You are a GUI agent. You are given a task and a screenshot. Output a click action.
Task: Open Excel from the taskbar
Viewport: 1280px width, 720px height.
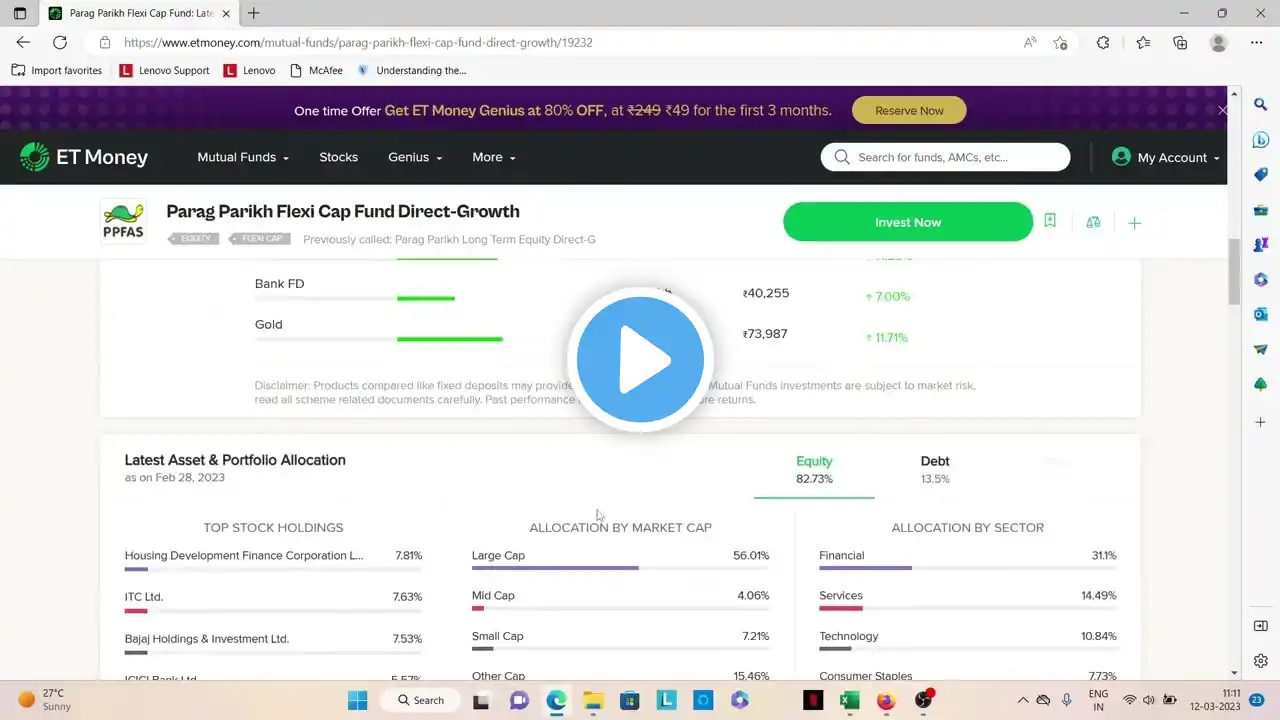click(849, 700)
